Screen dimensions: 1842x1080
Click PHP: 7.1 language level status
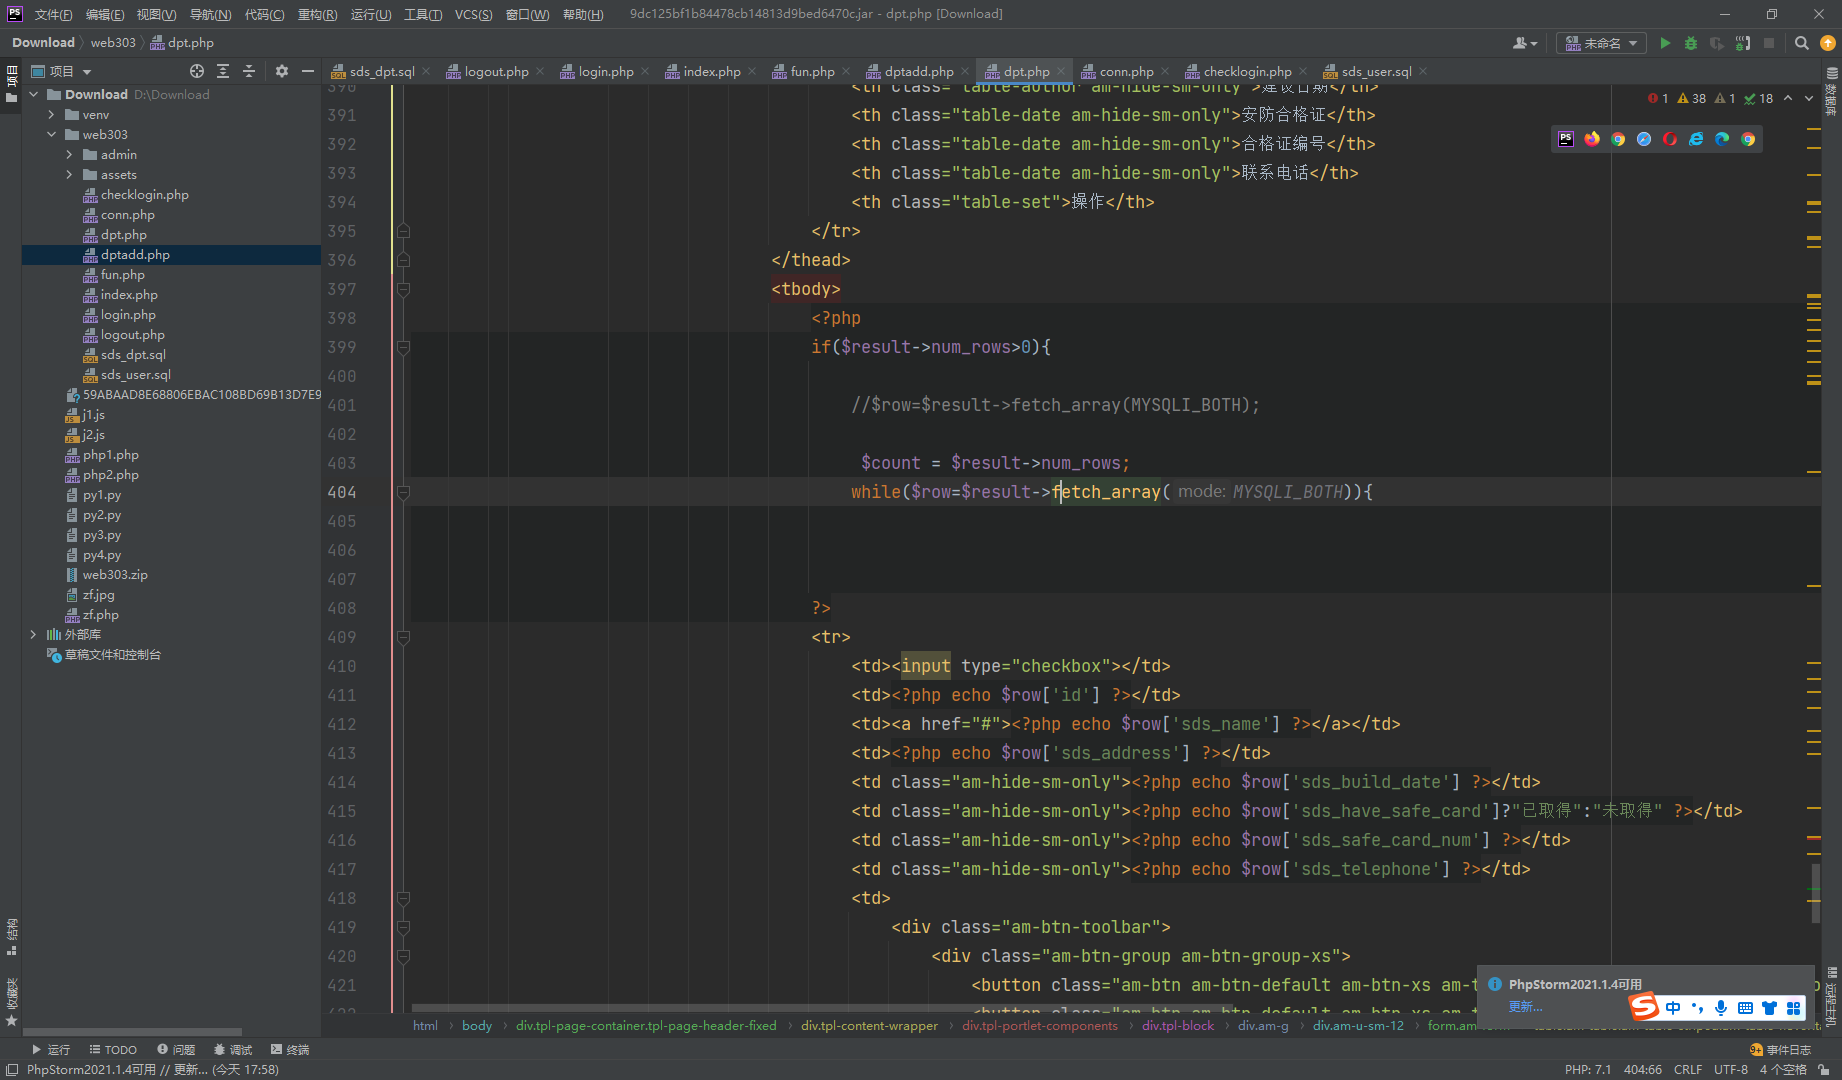coord(1588,1069)
